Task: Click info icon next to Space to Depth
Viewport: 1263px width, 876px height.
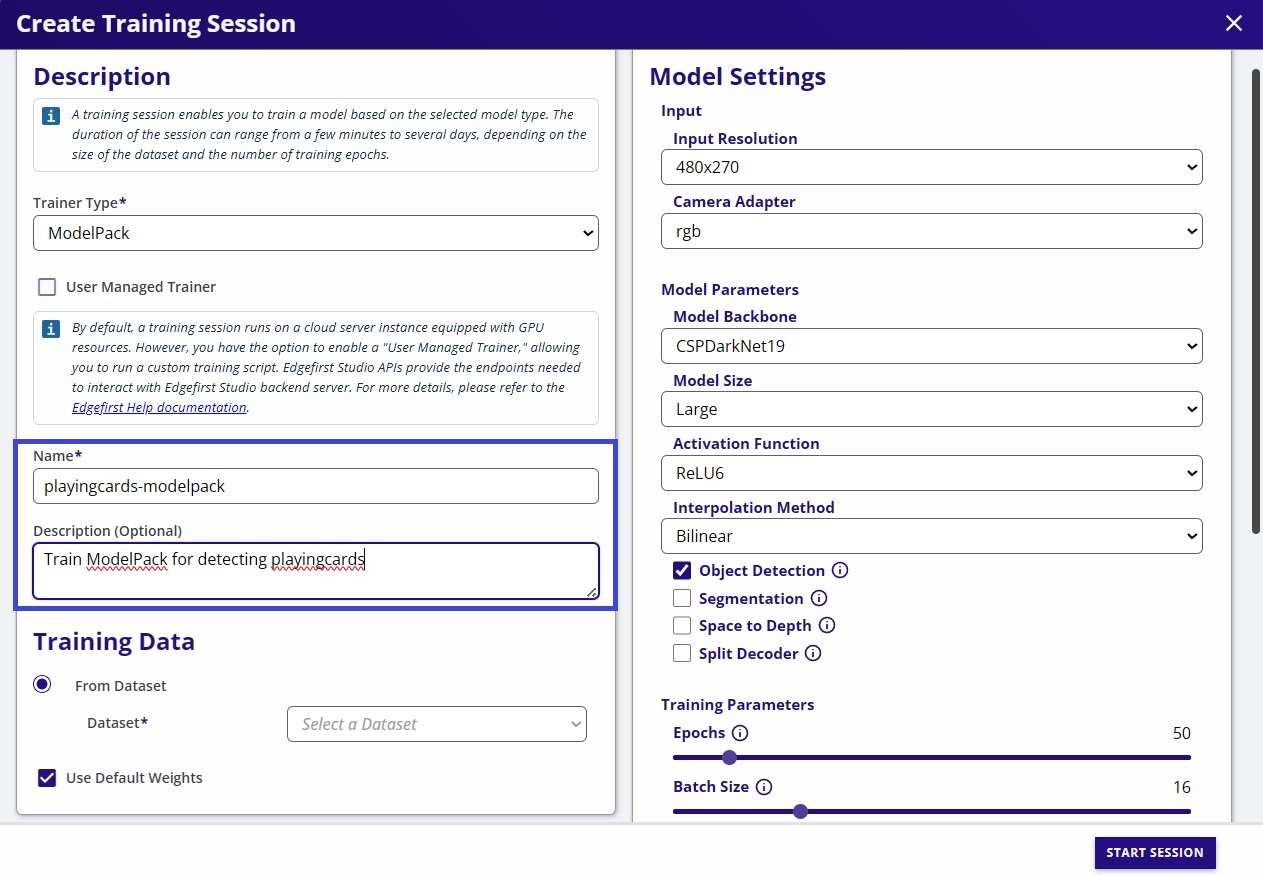Action: (827, 626)
